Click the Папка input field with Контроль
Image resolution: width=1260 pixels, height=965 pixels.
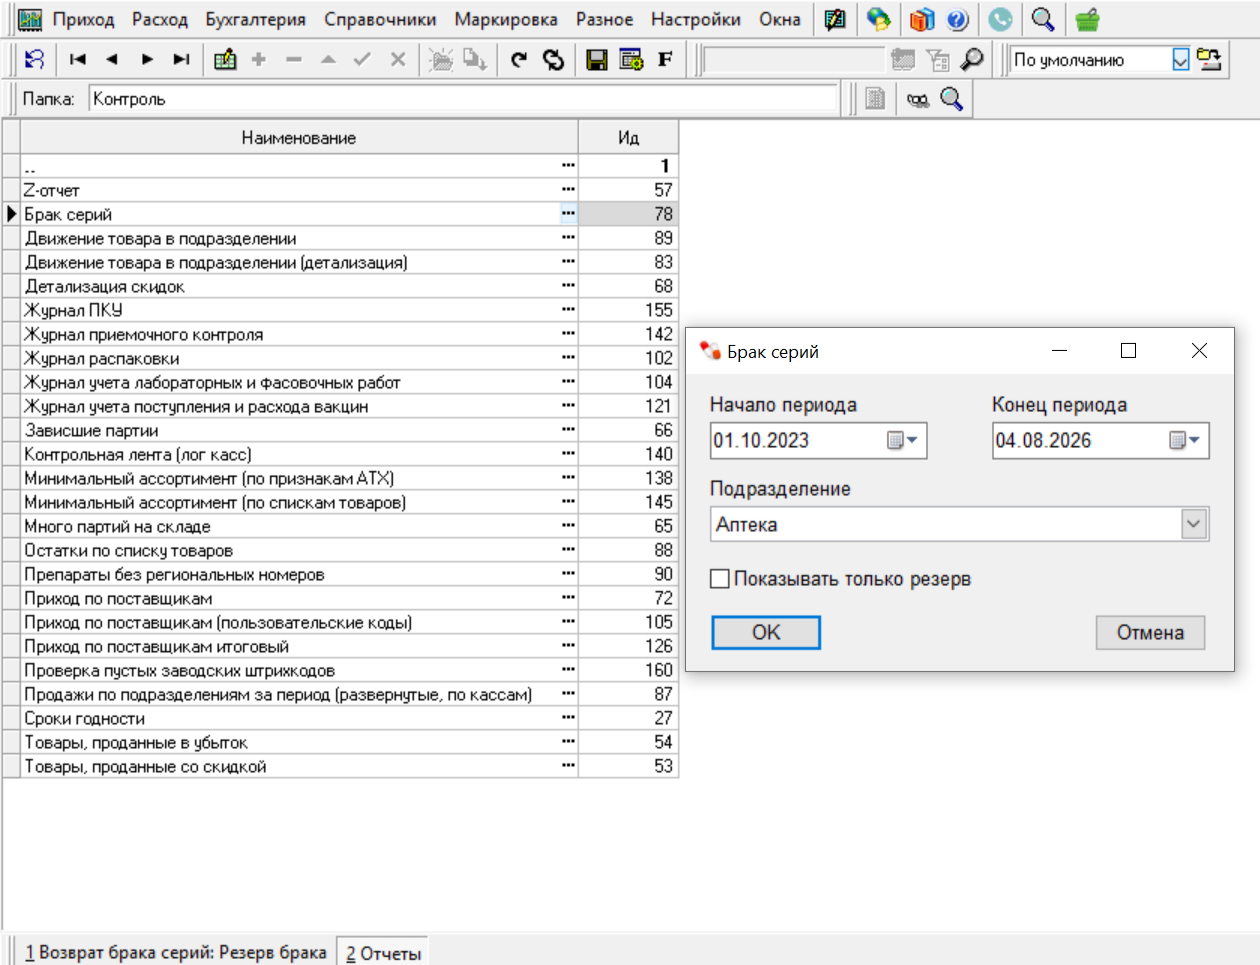coord(464,99)
